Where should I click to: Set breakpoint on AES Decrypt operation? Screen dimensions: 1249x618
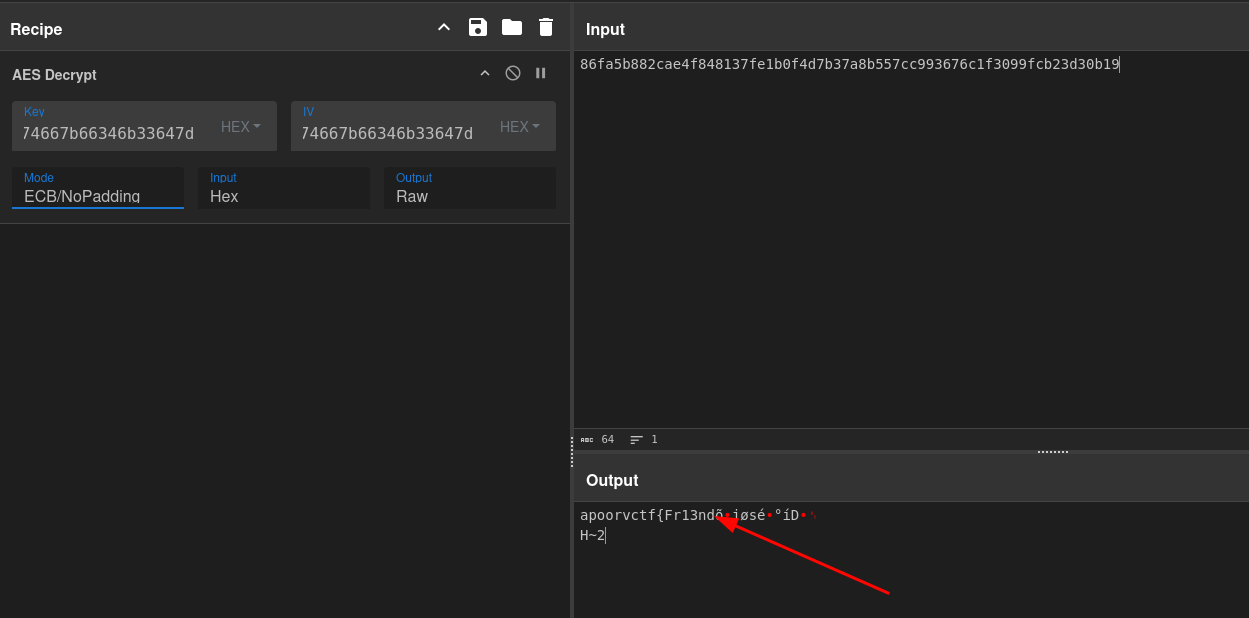tap(541, 73)
